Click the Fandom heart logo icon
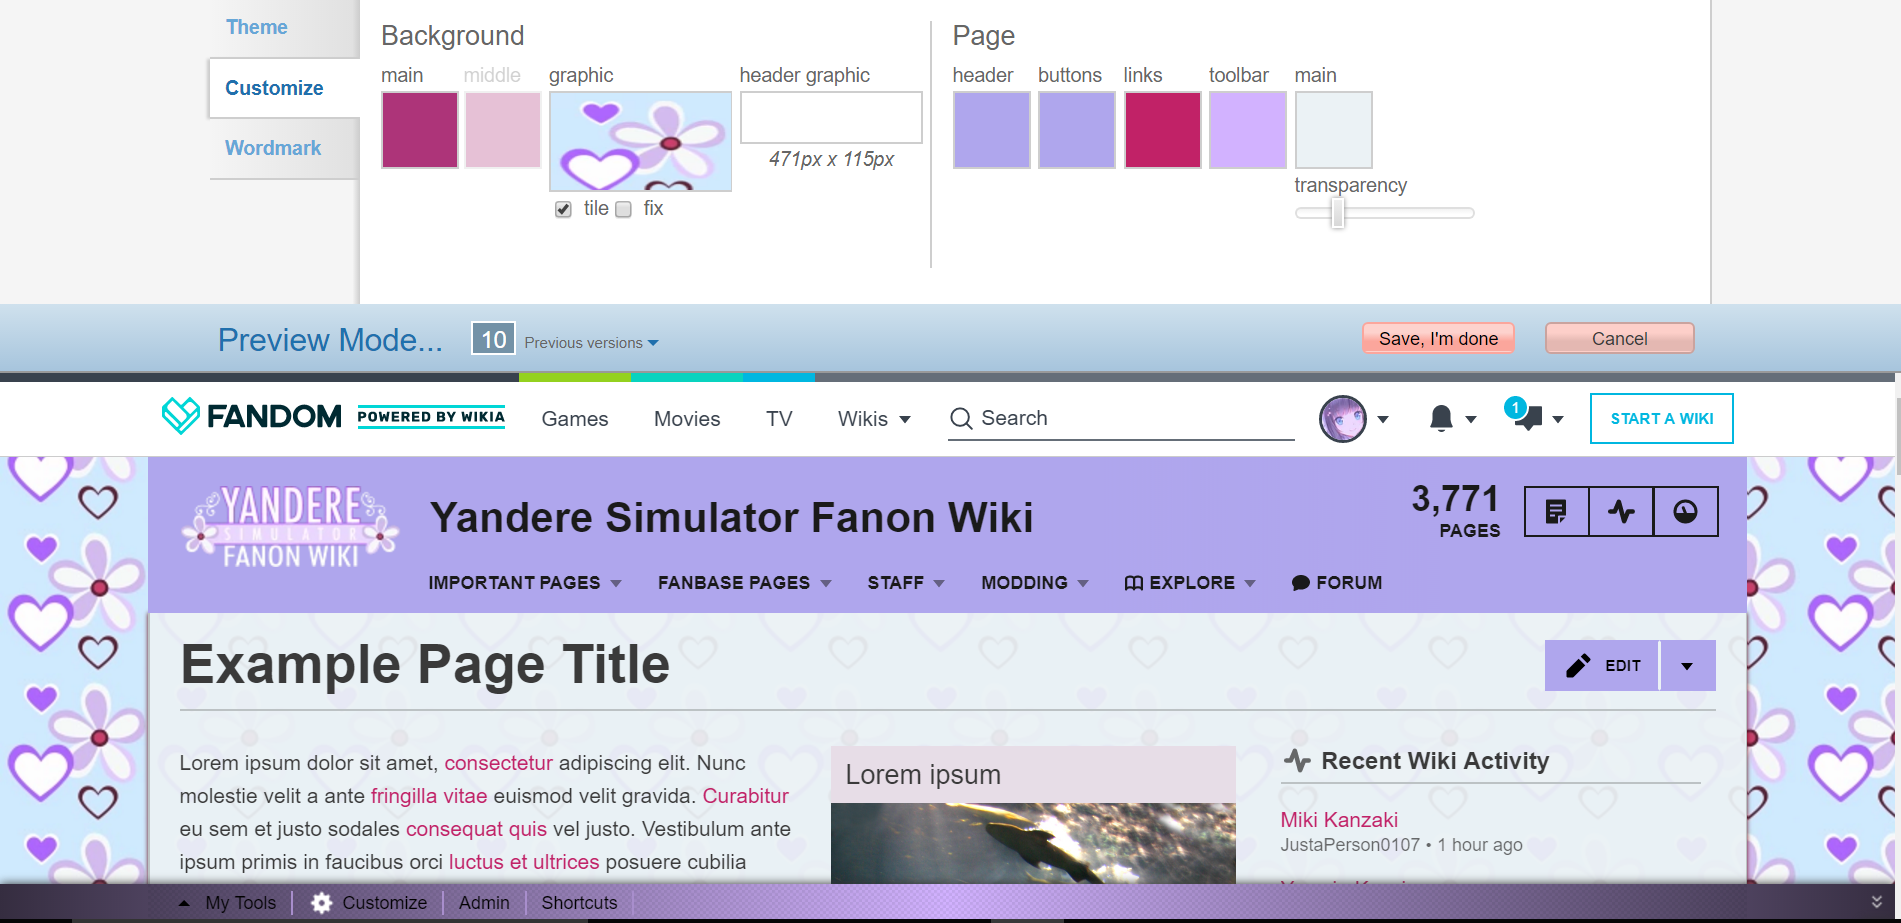Image resolution: width=1901 pixels, height=923 pixels. [x=181, y=416]
